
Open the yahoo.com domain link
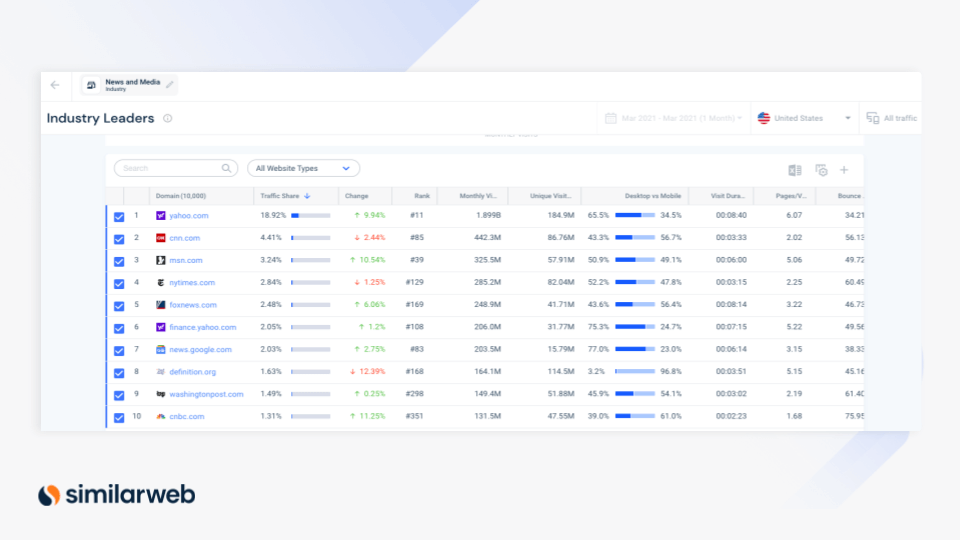click(x=189, y=216)
